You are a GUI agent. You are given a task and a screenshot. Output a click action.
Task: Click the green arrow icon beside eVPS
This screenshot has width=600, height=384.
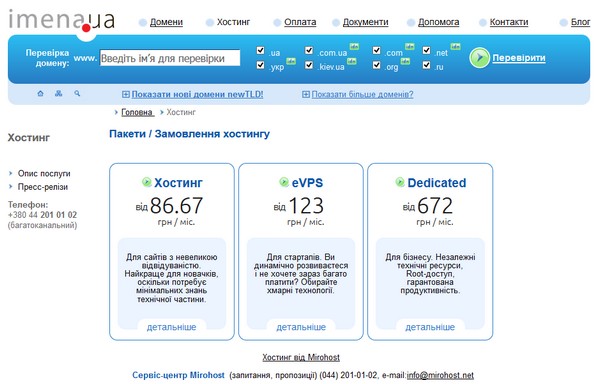pos(284,182)
